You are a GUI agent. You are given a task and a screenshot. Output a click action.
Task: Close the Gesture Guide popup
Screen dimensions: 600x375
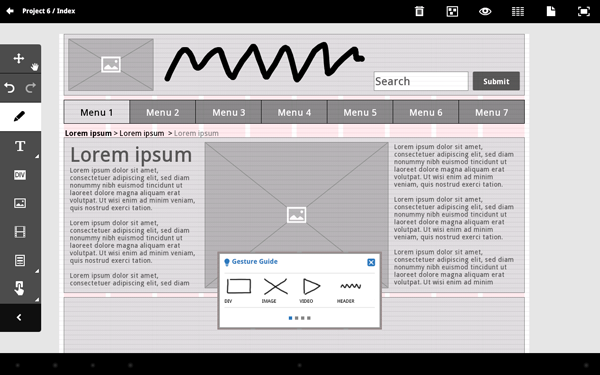(371, 262)
